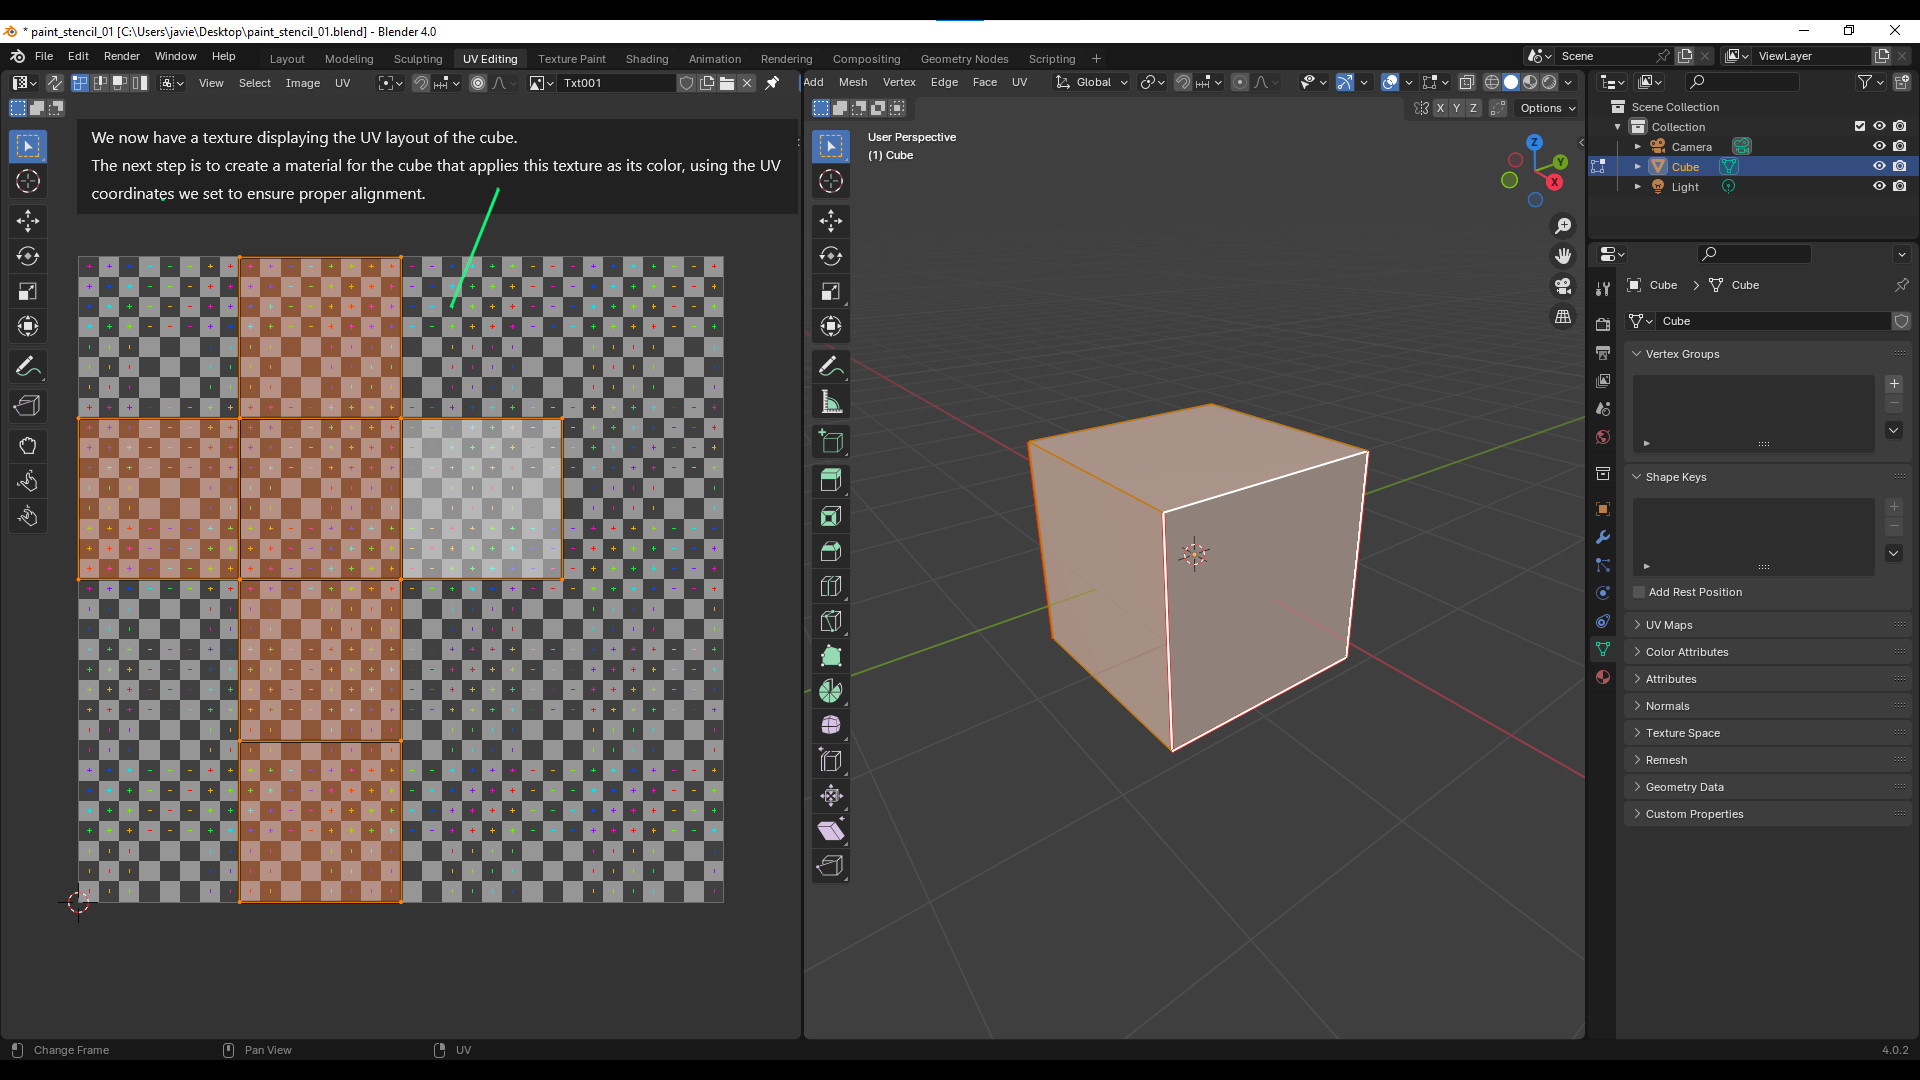Select the Add Cube tool in the 3D viewport

tap(831, 441)
